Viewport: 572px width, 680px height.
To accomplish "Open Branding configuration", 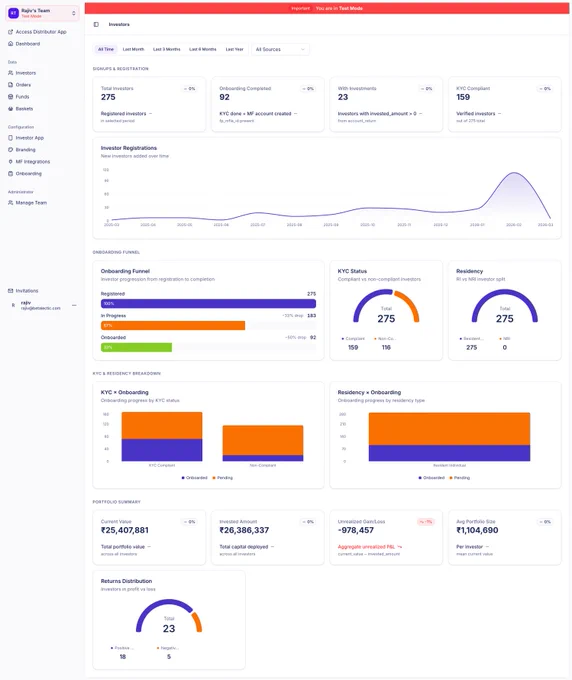I will (x=26, y=150).
